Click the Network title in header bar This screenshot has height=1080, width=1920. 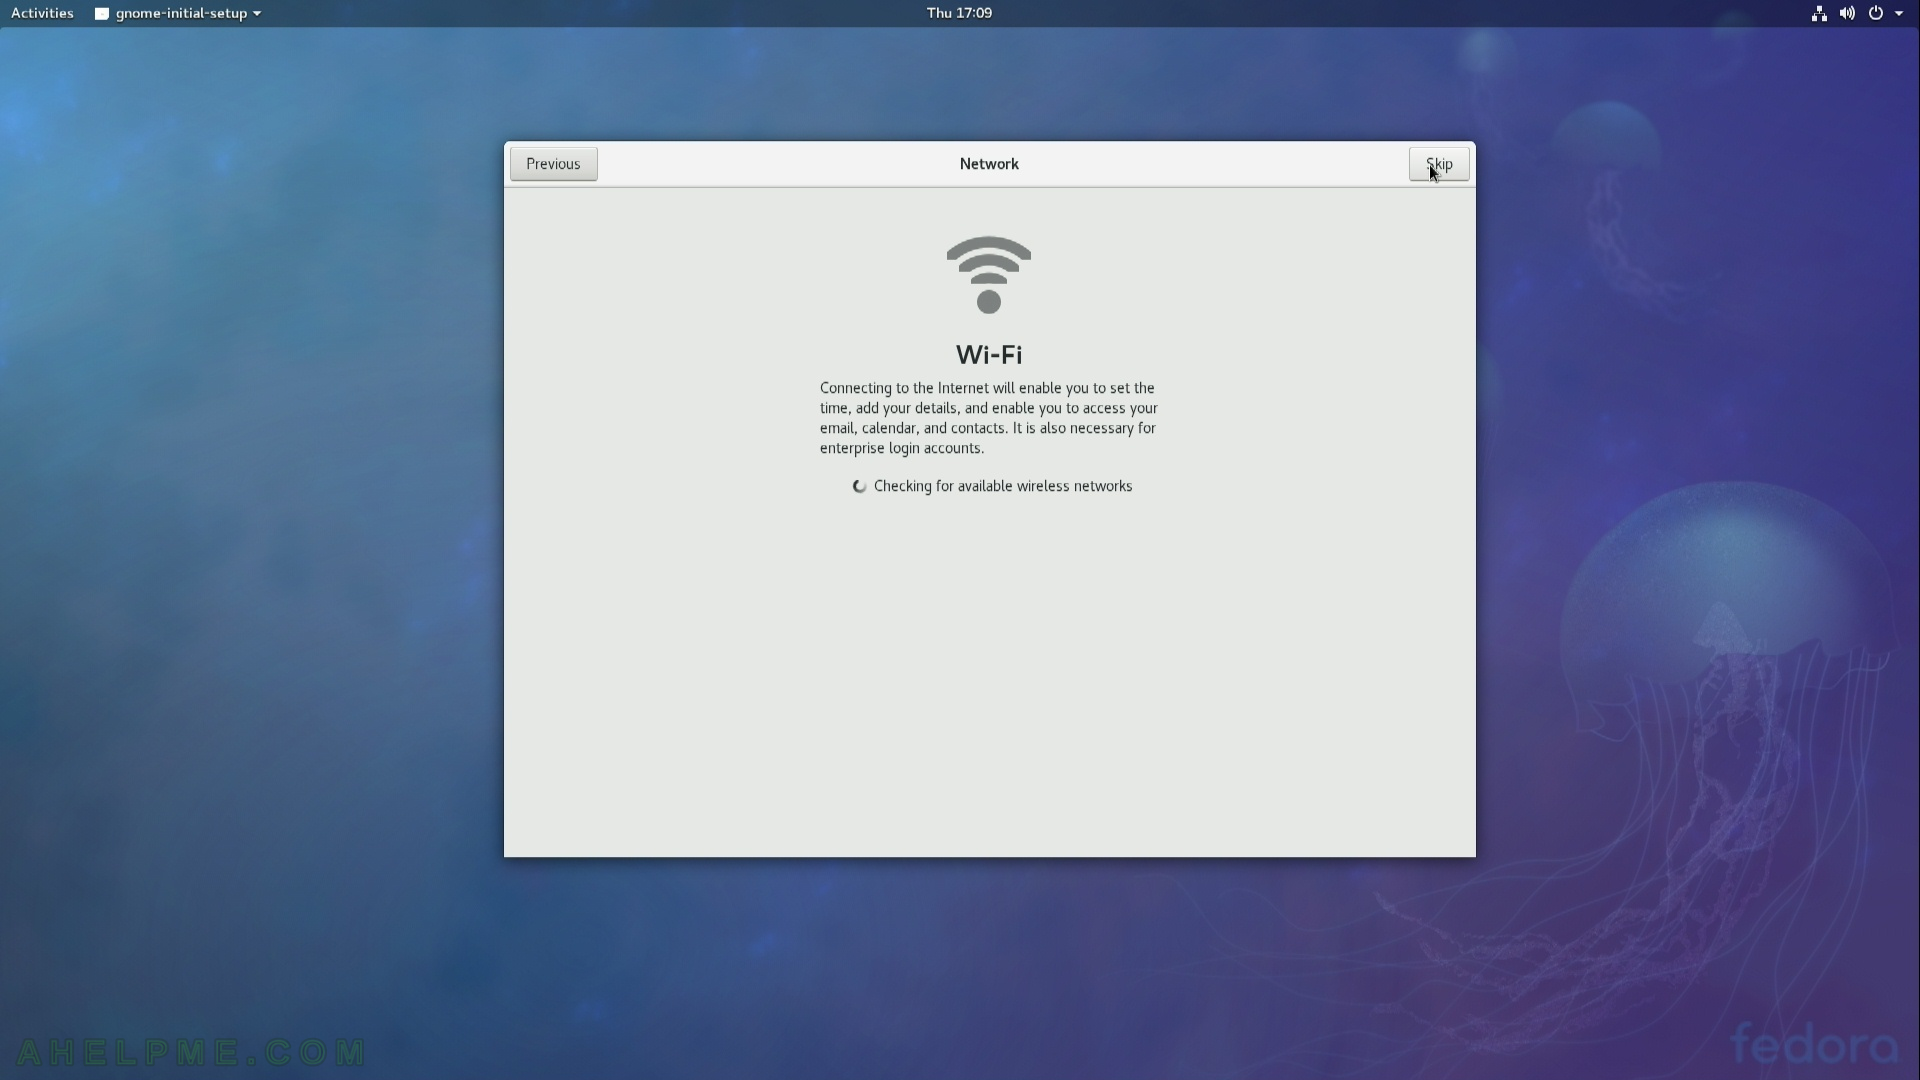coord(989,164)
